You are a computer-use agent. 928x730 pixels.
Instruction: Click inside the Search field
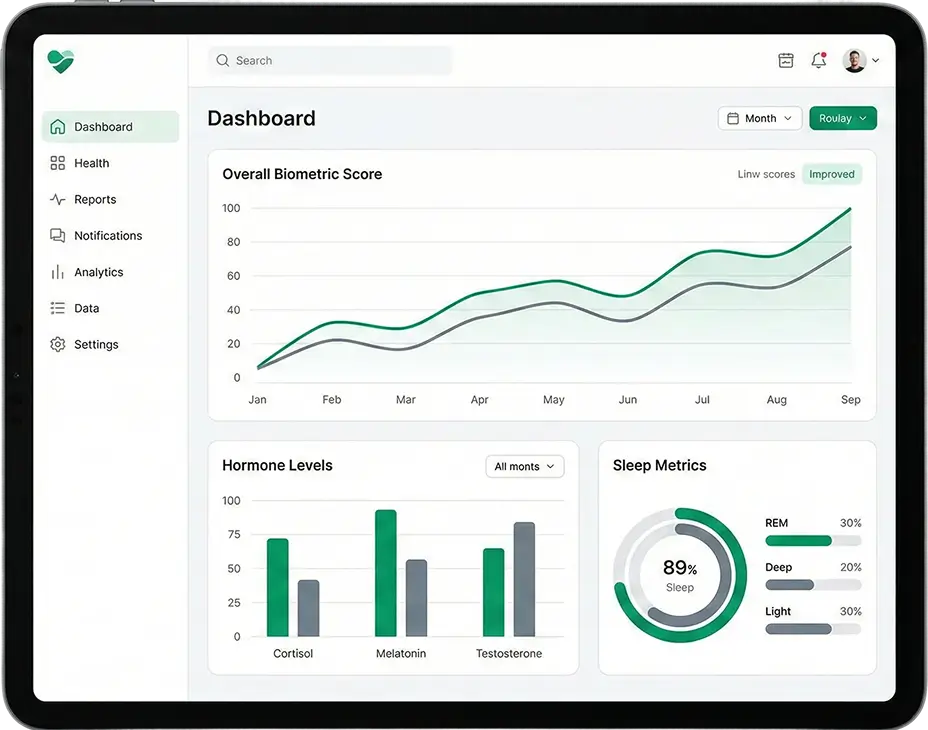click(x=330, y=61)
